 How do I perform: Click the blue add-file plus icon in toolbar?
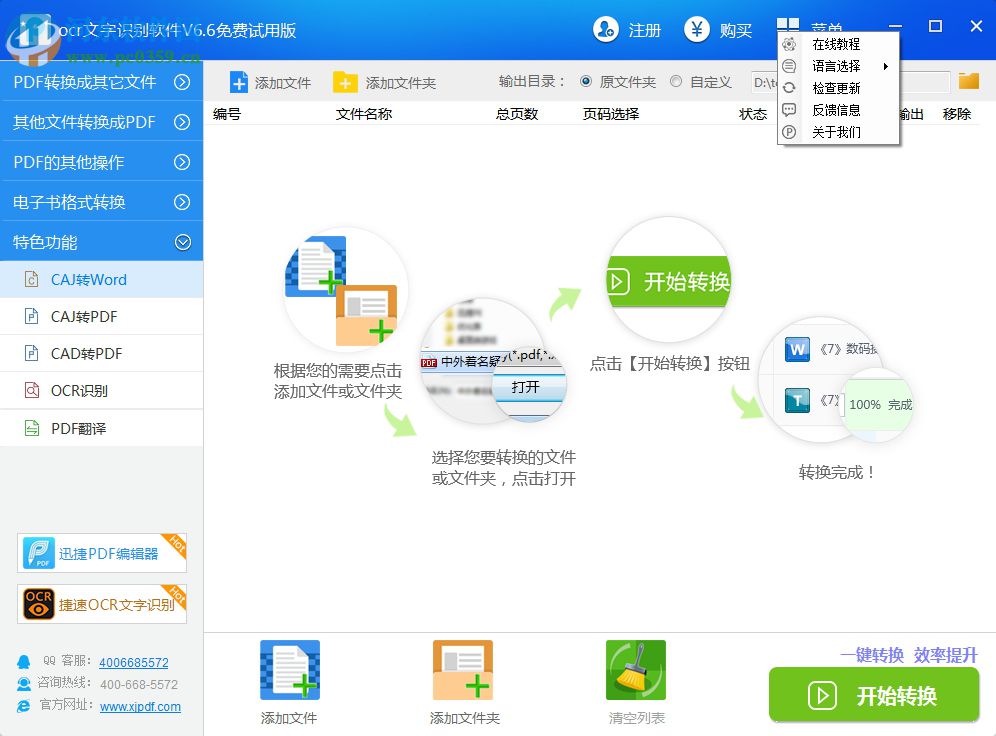pyautogui.click(x=239, y=83)
